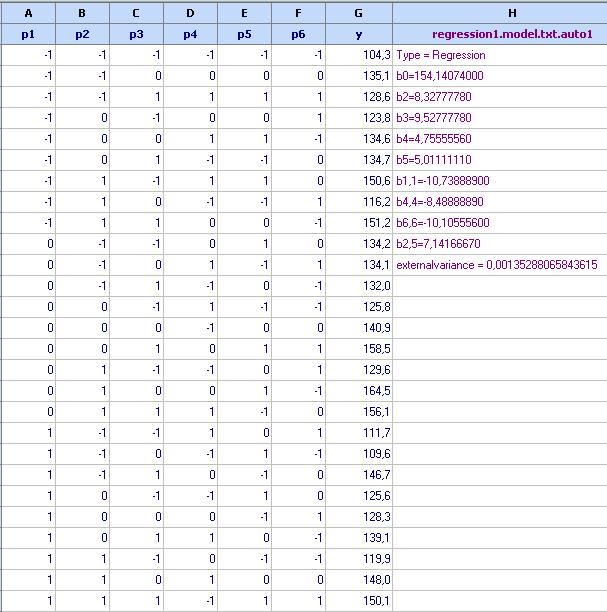Select the b2,5=7,14166670 cell
The width and height of the screenshot is (607, 612).
click(440, 243)
